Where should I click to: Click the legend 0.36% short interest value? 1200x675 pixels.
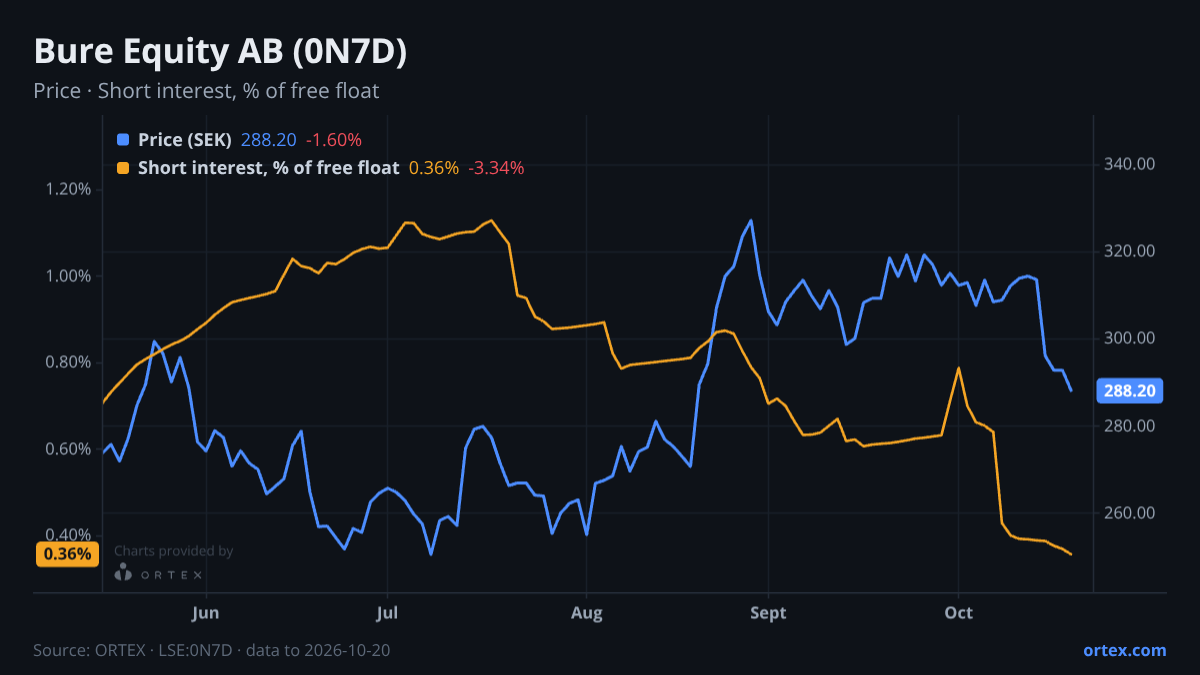(434, 168)
